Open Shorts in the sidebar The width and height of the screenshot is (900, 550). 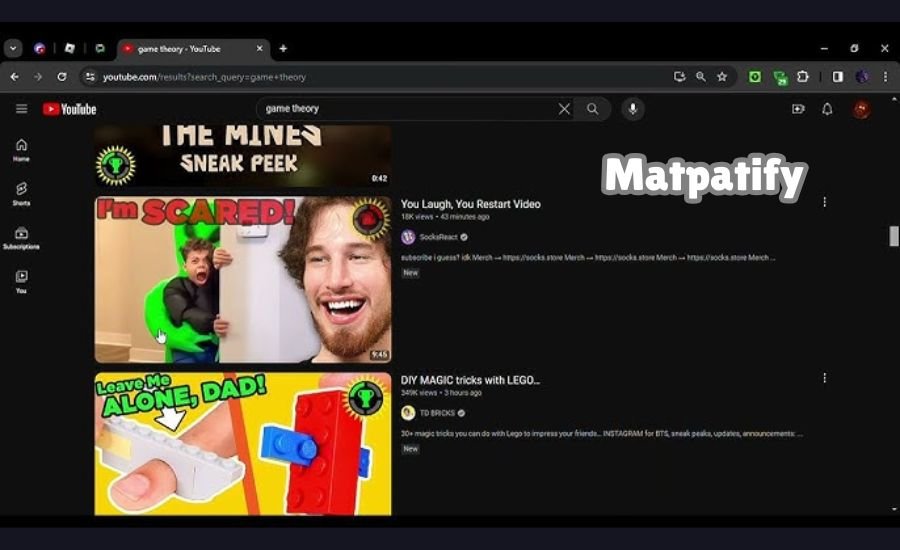[x=21, y=194]
